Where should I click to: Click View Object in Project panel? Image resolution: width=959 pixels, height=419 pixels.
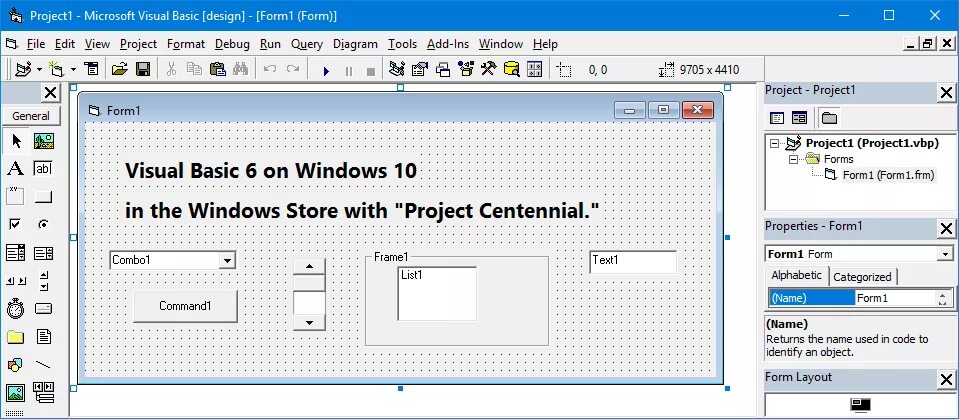pos(799,117)
